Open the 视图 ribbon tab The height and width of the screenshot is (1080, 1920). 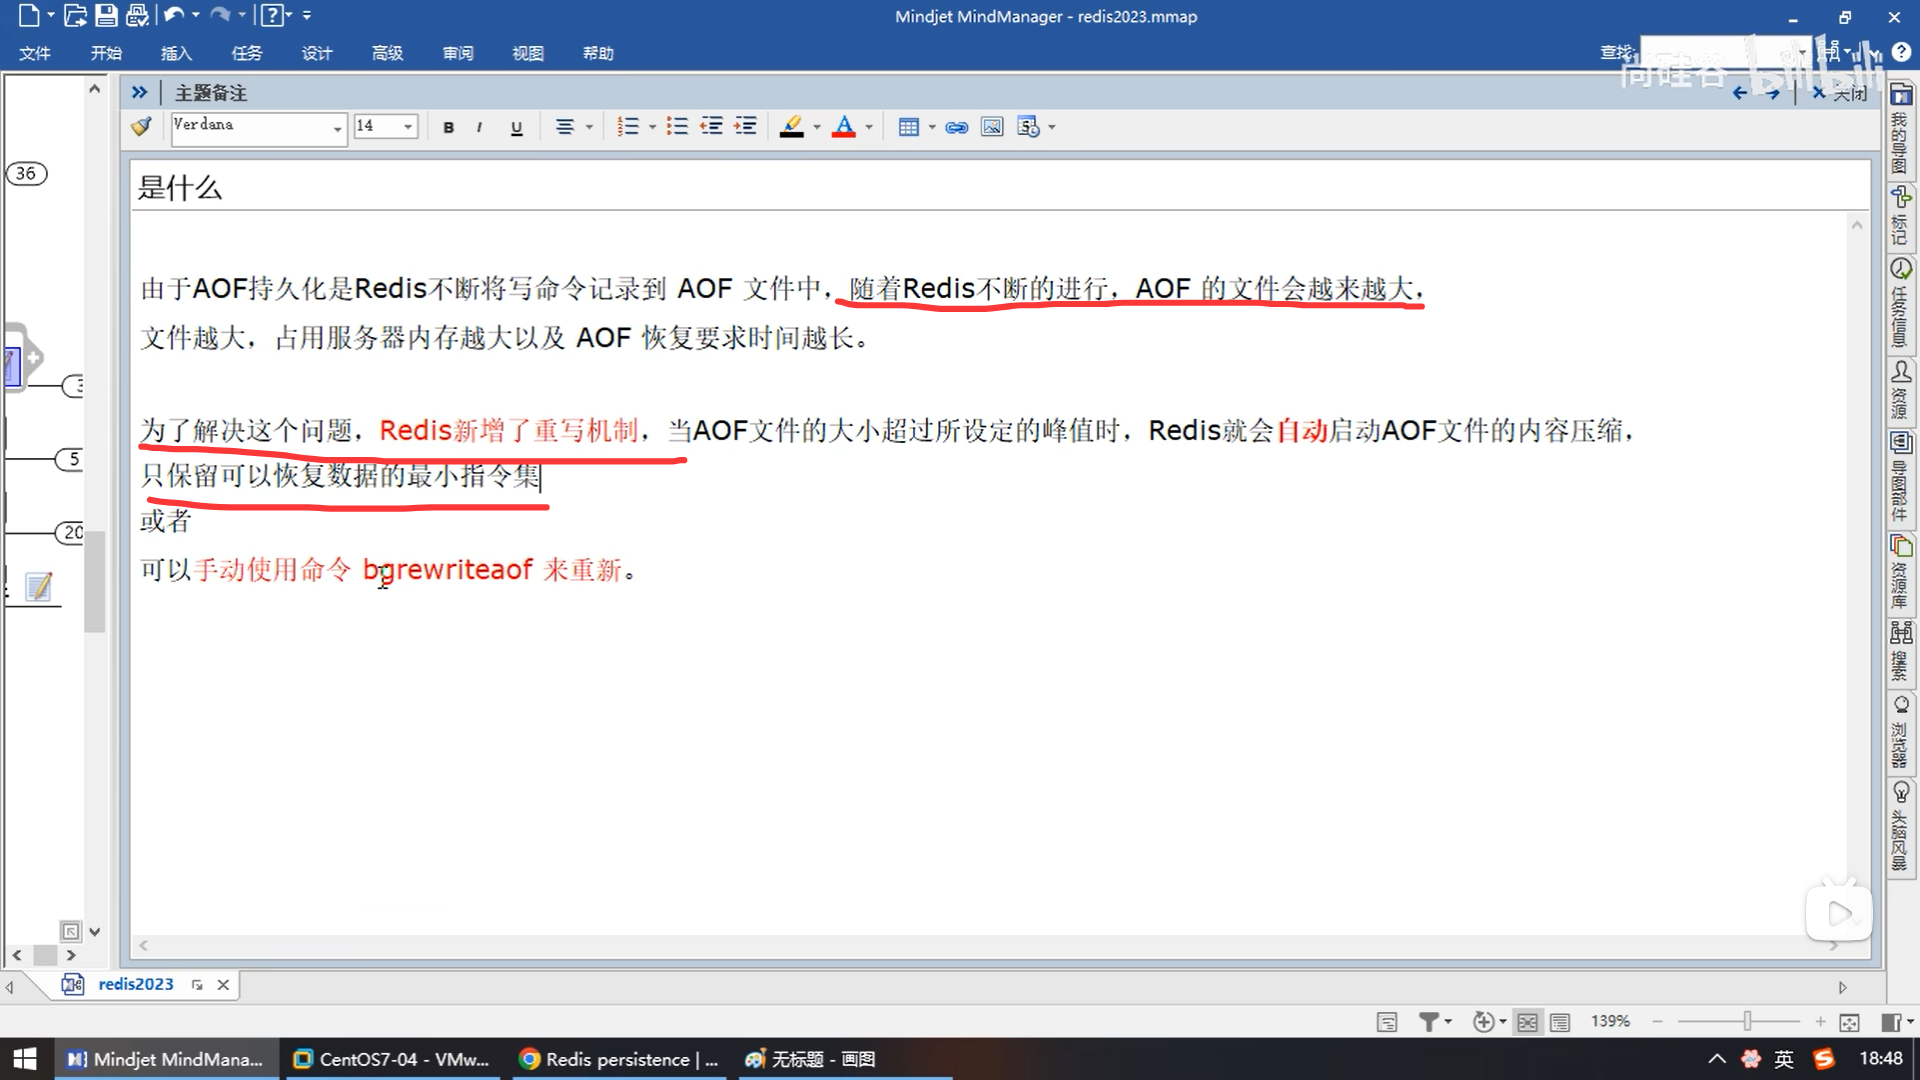tap(528, 53)
